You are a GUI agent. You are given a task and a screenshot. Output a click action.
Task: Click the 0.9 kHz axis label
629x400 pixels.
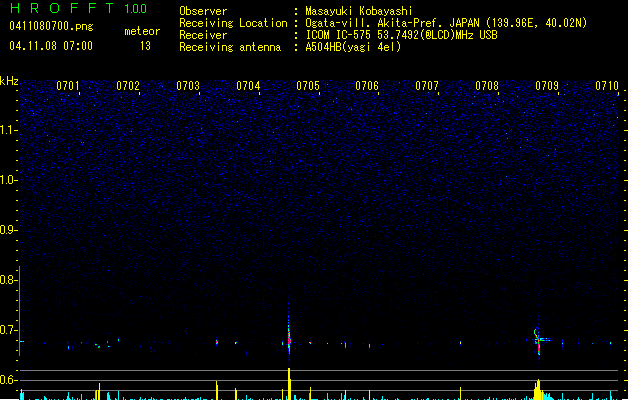point(8,230)
